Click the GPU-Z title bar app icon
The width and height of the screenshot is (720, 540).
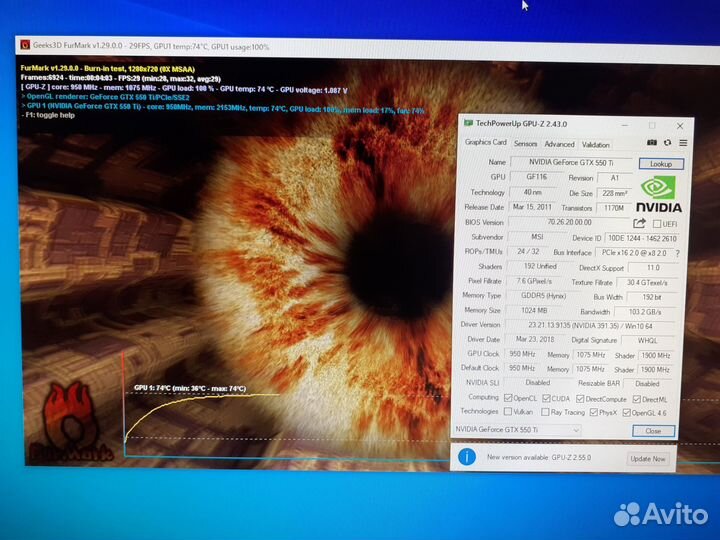[468, 123]
